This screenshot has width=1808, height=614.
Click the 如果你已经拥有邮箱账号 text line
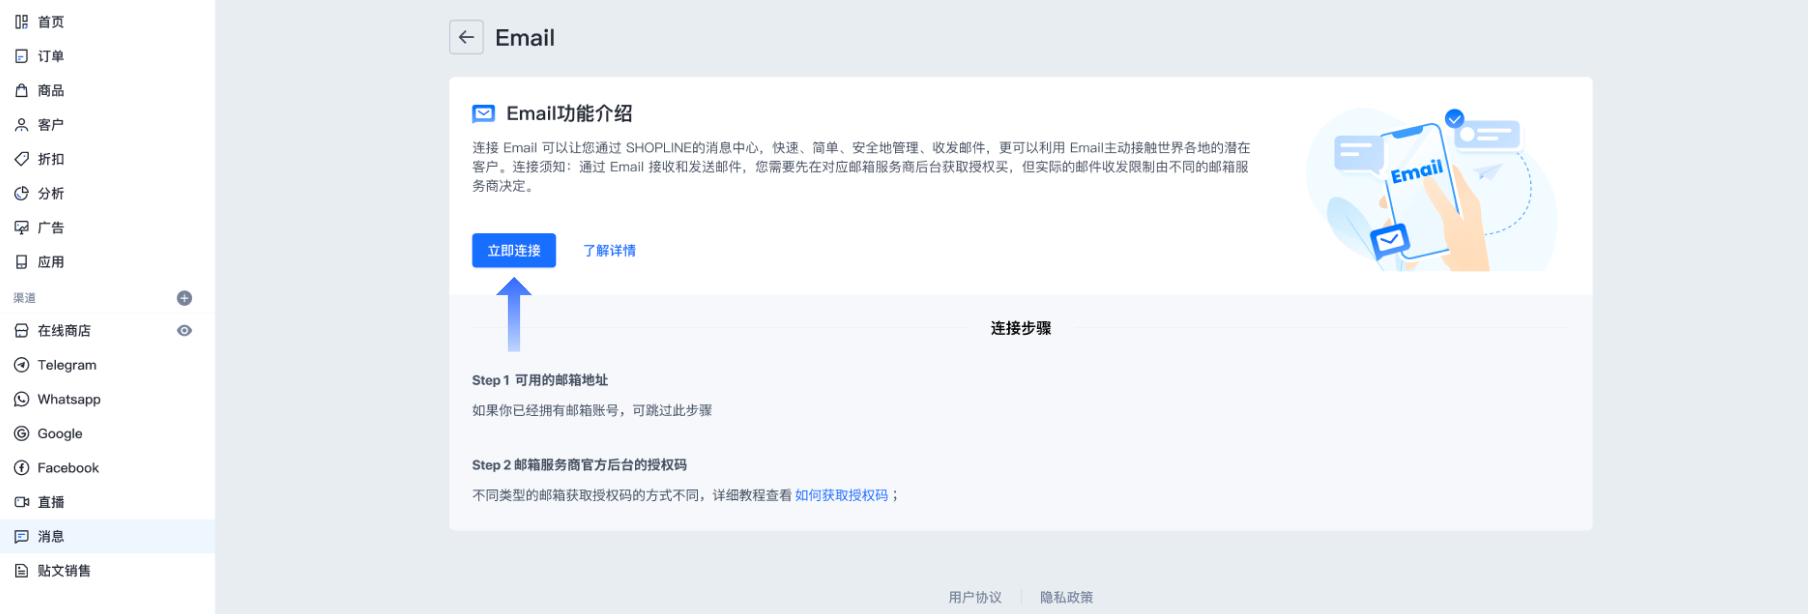coord(592,410)
